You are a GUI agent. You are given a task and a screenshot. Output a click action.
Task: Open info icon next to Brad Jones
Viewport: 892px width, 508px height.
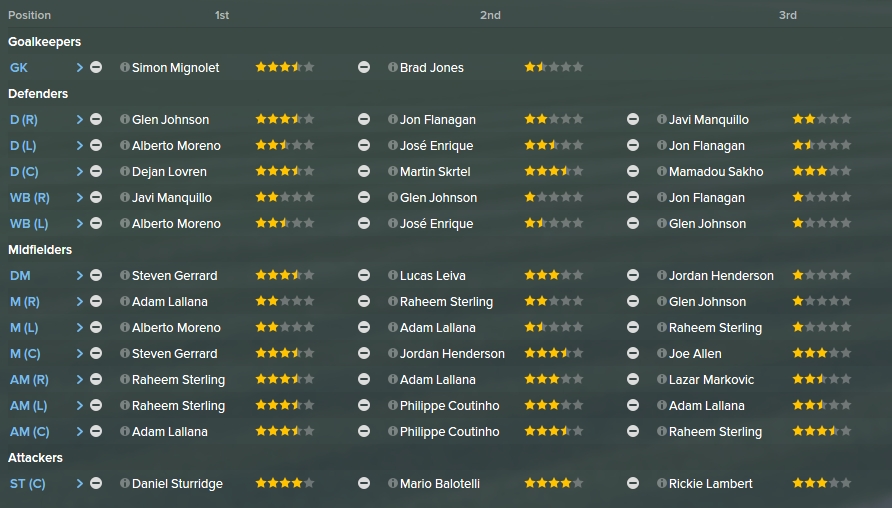click(x=393, y=67)
